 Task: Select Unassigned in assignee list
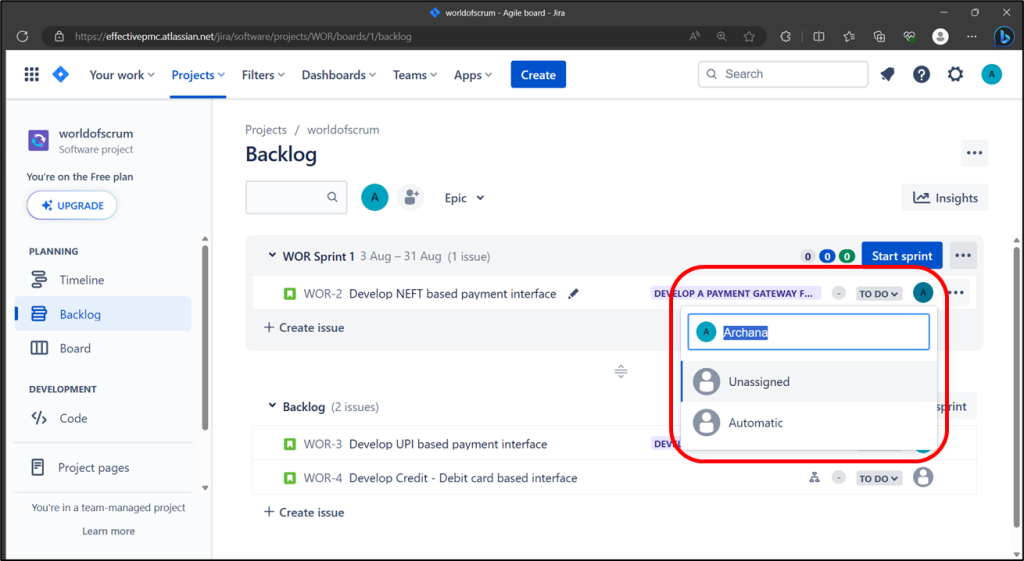coord(808,381)
